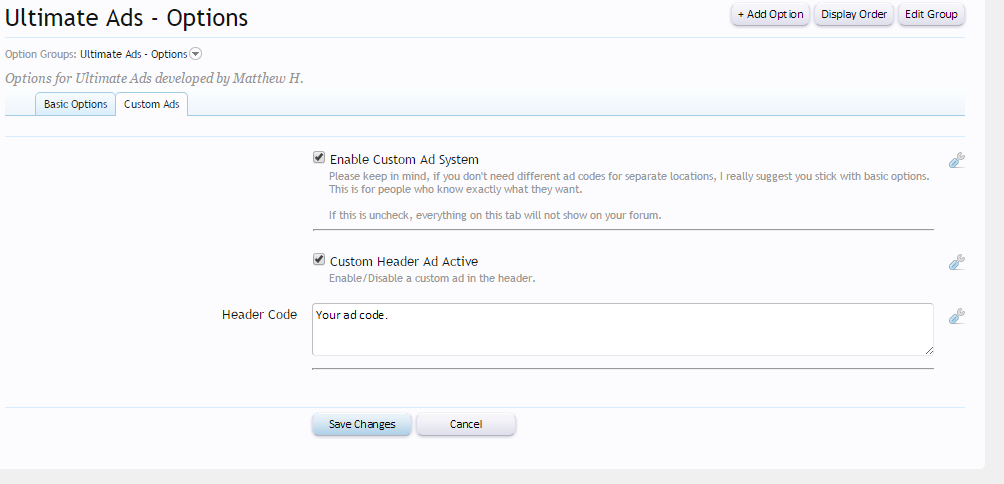
Task: Expand the Option Groups dropdown arrow
Action: coord(196,54)
